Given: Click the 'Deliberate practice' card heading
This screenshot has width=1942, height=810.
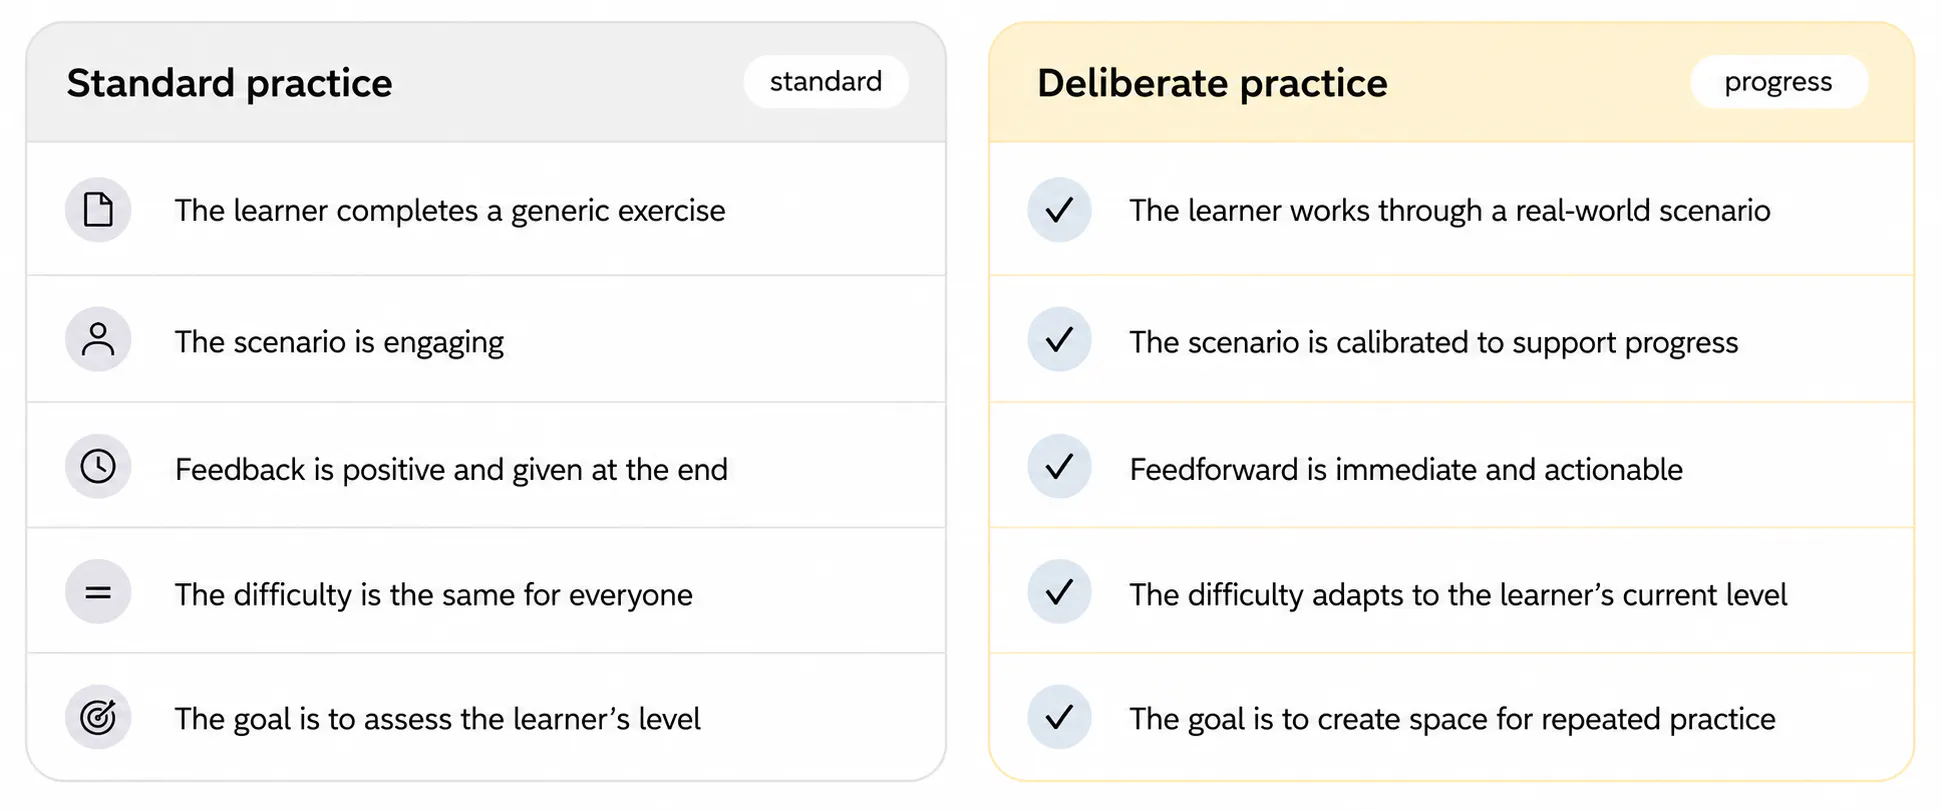Looking at the screenshot, I should click(x=1212, y=83).
